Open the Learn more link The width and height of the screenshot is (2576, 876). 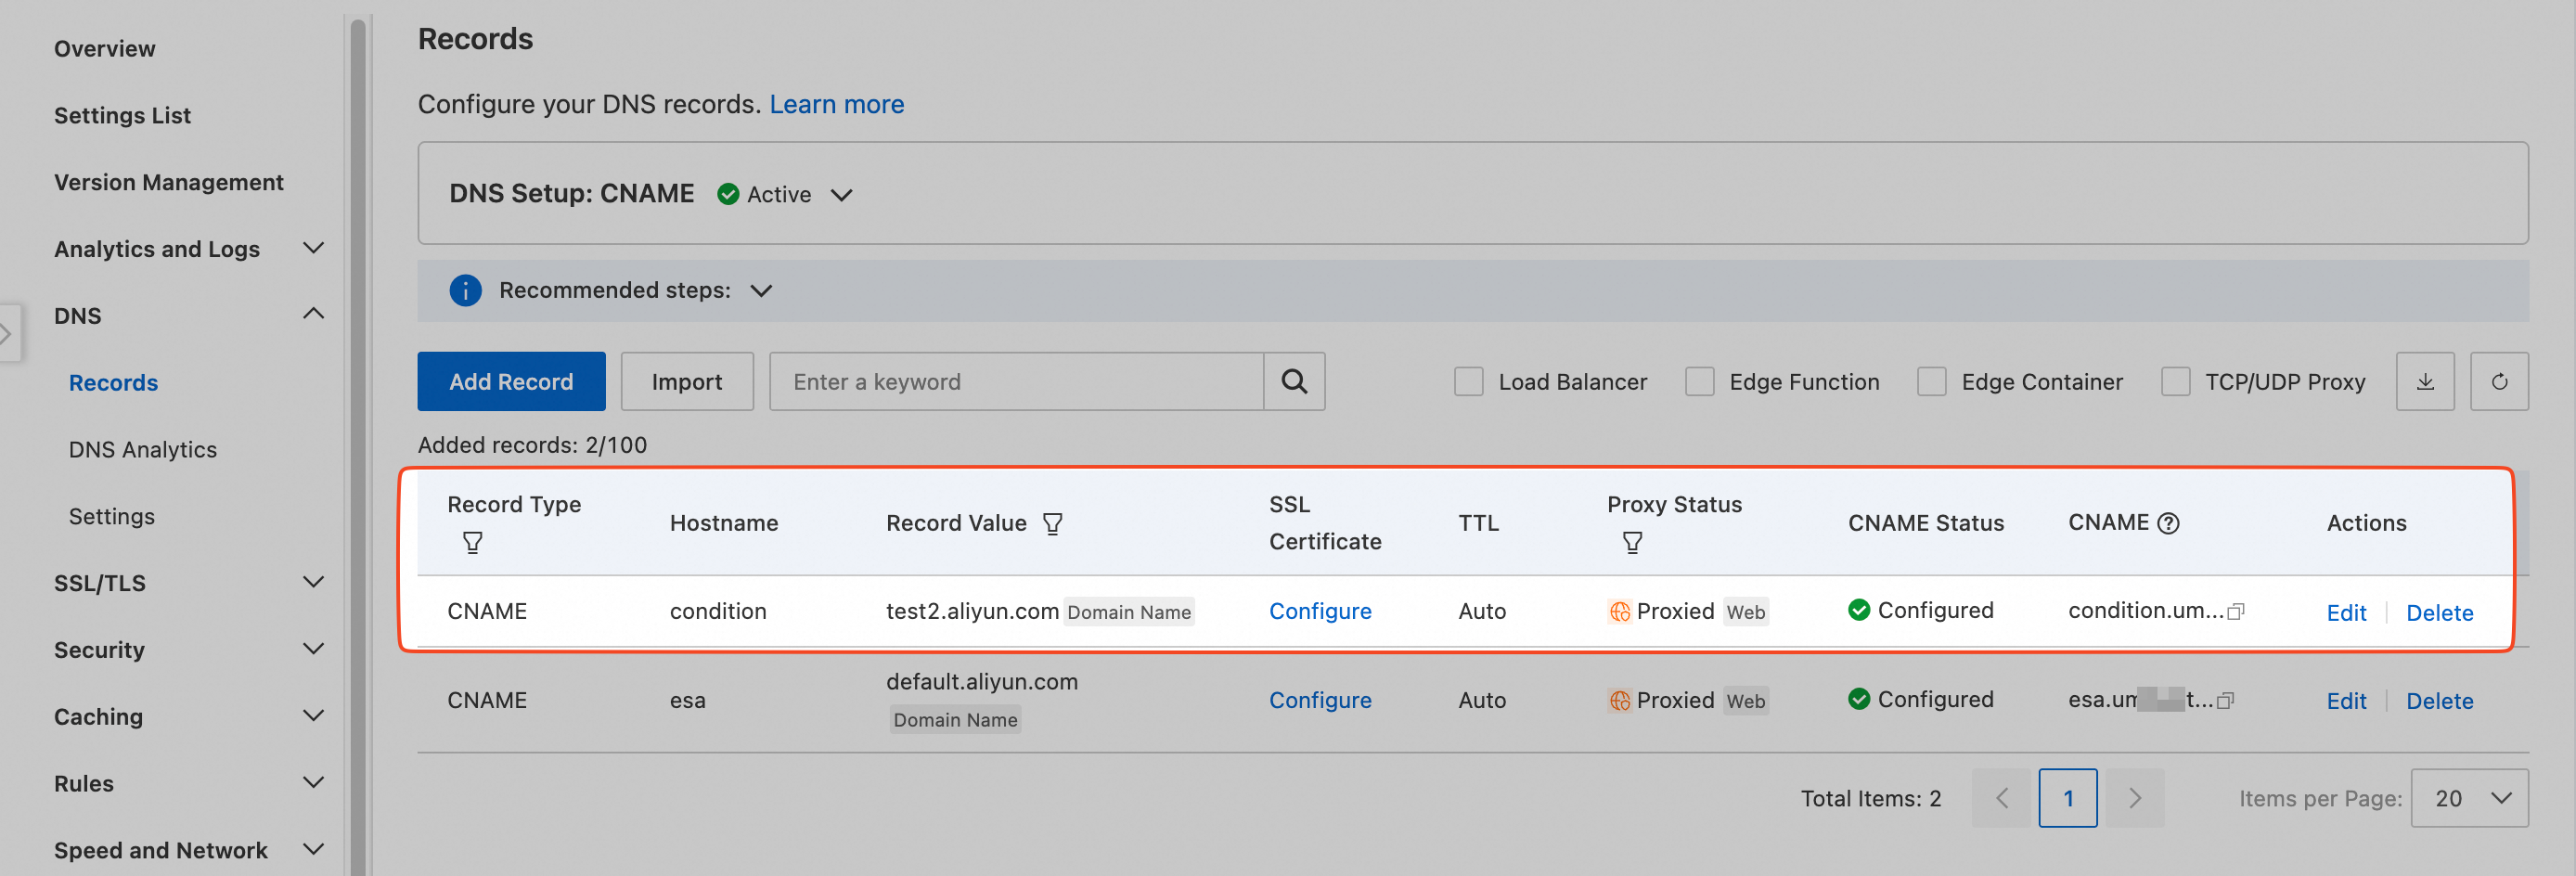(x=836, y=104)
